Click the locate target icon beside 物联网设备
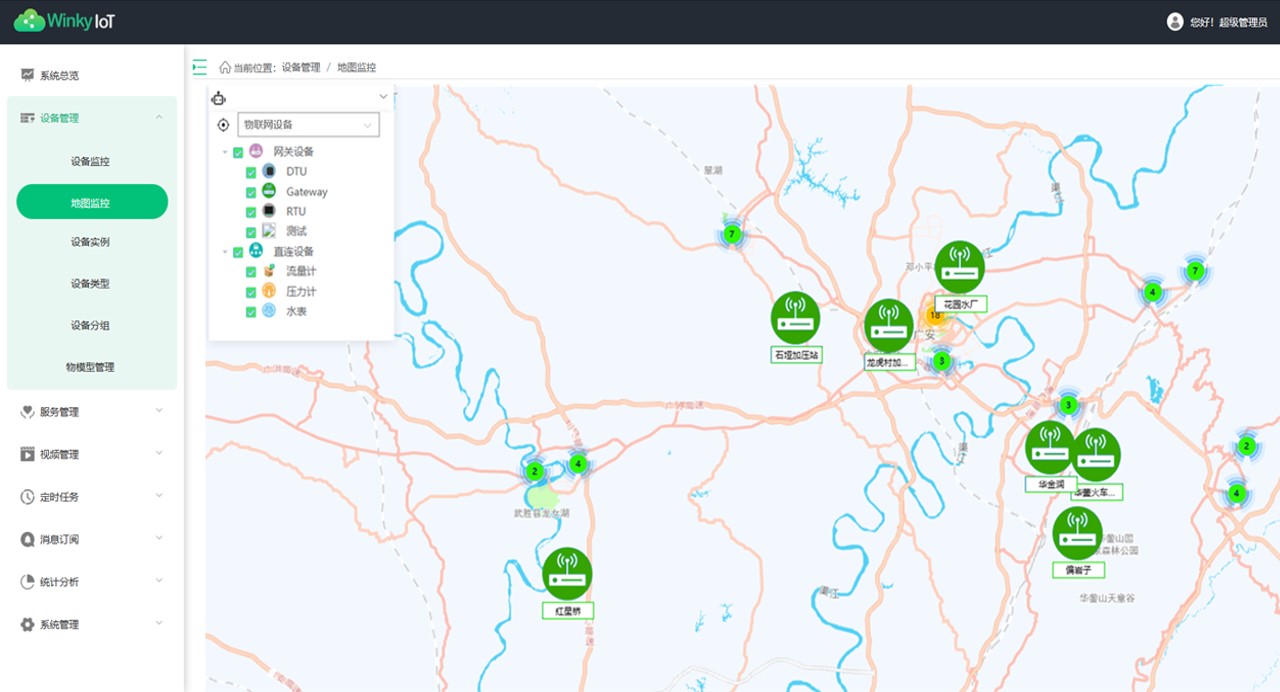The height and width of the screenshot is (692, 1280). (223, 125)
